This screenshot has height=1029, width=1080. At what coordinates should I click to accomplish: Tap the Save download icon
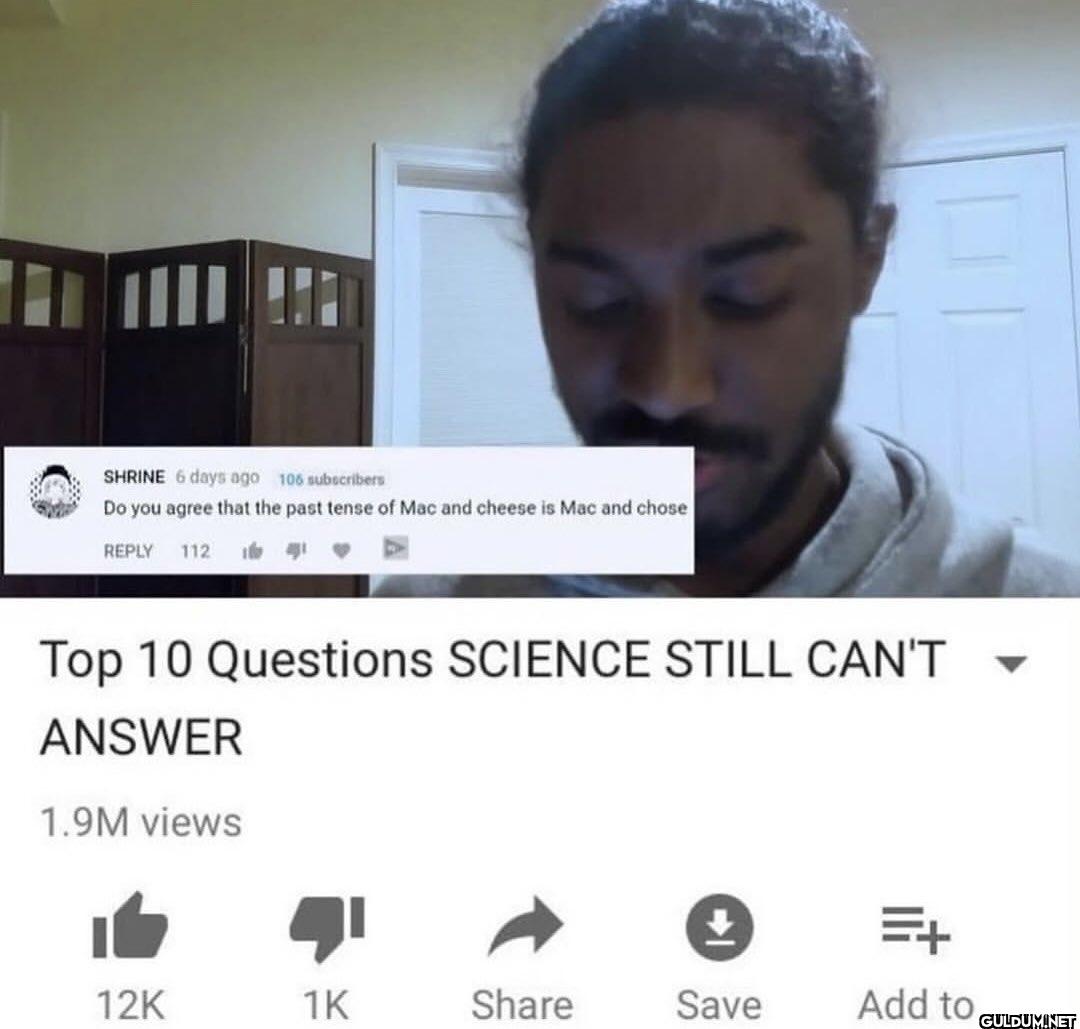pos(719,927)
